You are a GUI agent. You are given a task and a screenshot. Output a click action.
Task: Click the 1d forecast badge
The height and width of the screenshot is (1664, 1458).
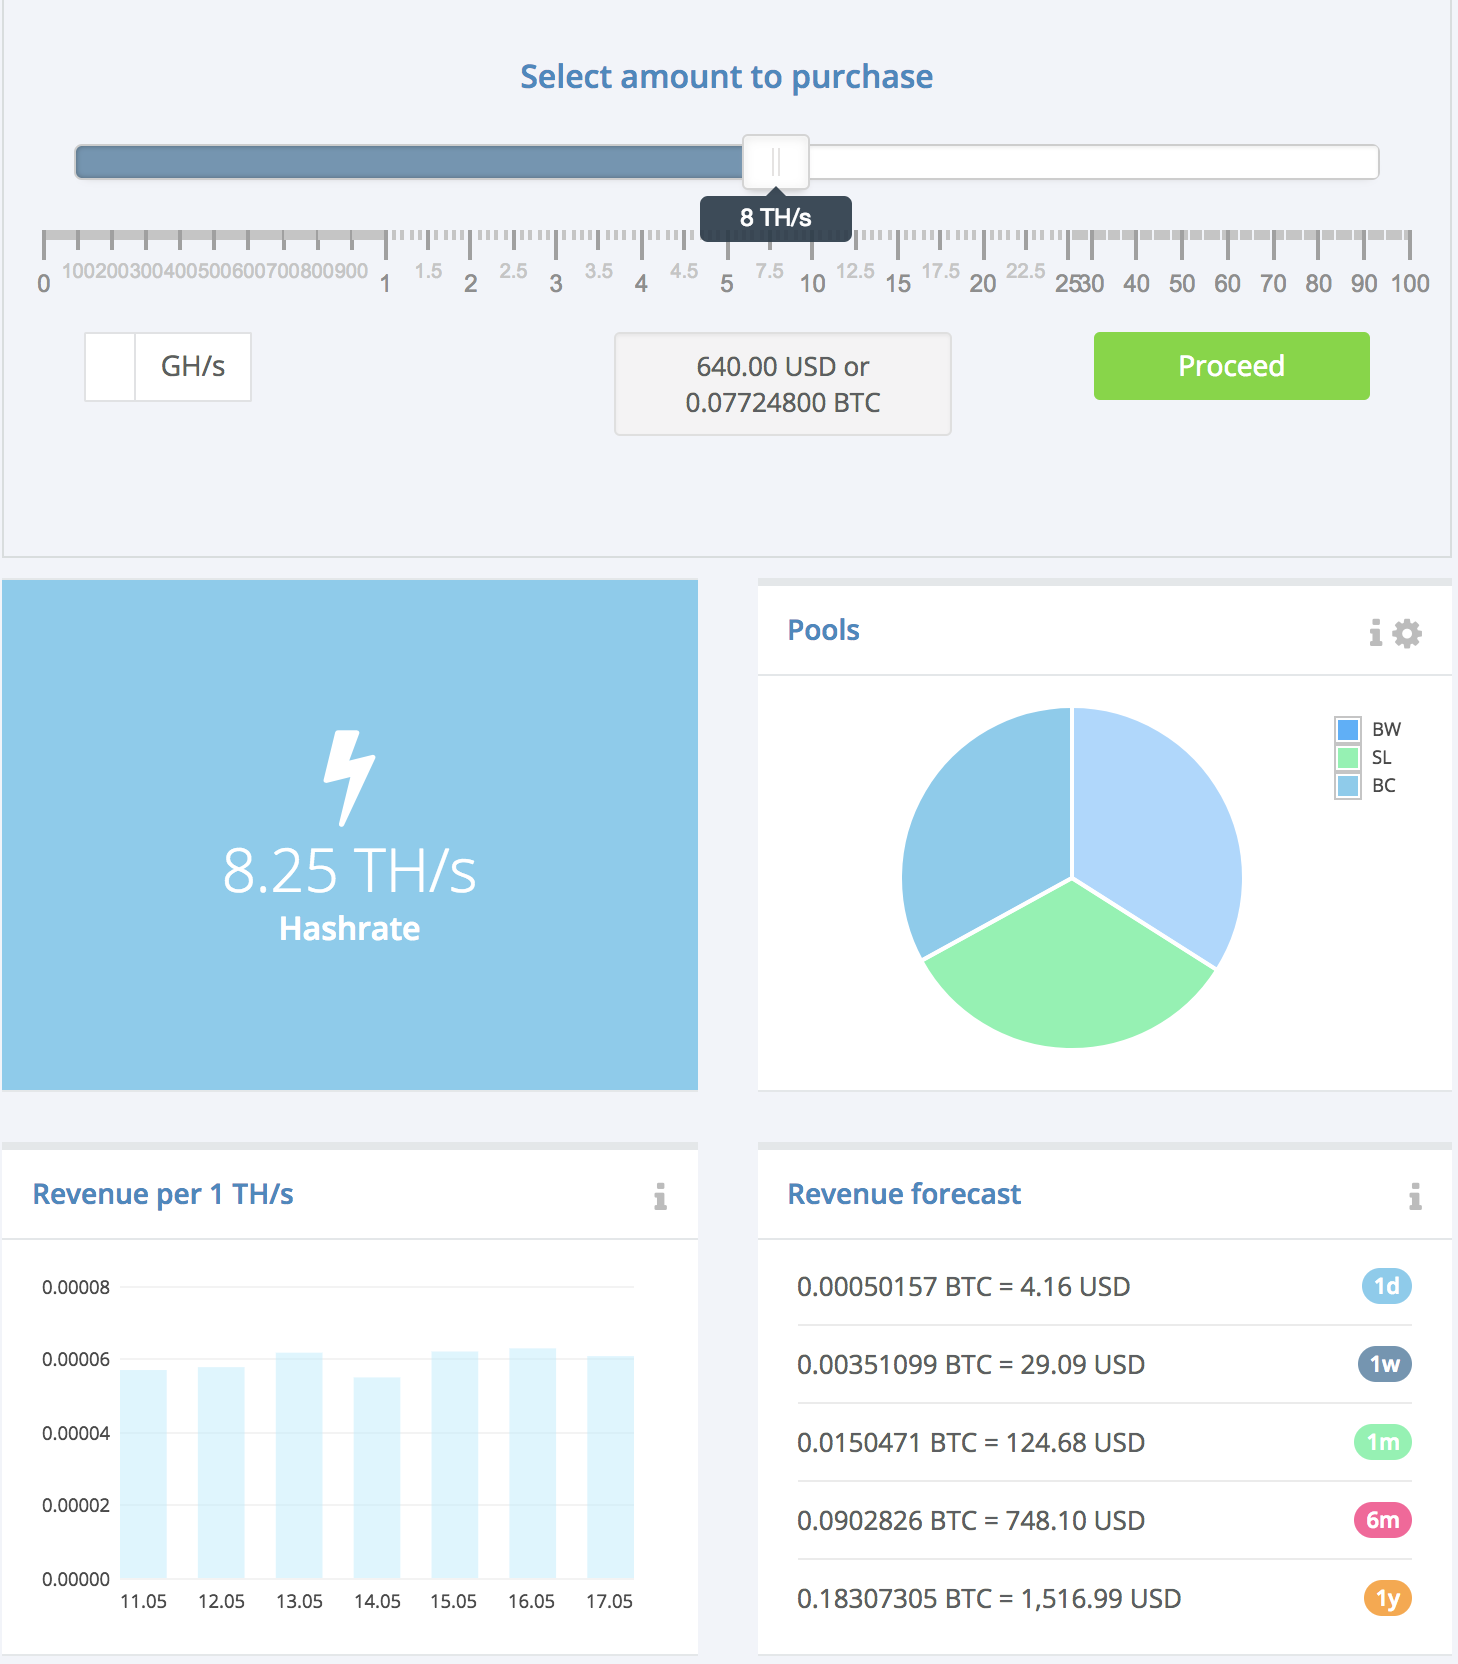[x=1386, y=1286]
